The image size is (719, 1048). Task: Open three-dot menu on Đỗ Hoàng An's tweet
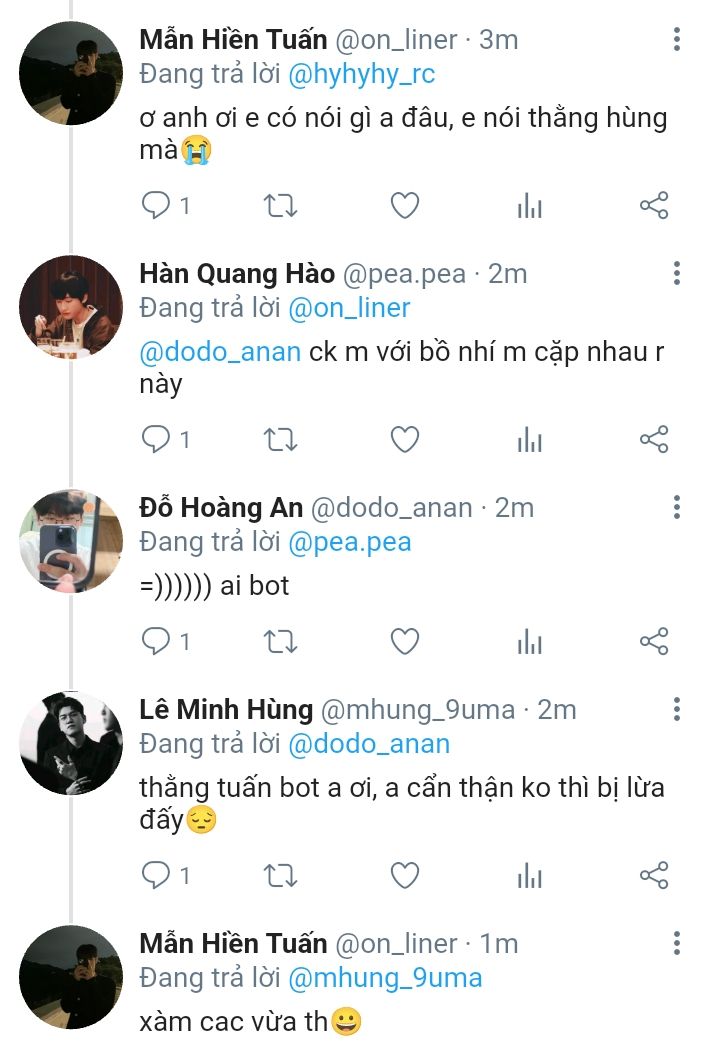(677, 507)
